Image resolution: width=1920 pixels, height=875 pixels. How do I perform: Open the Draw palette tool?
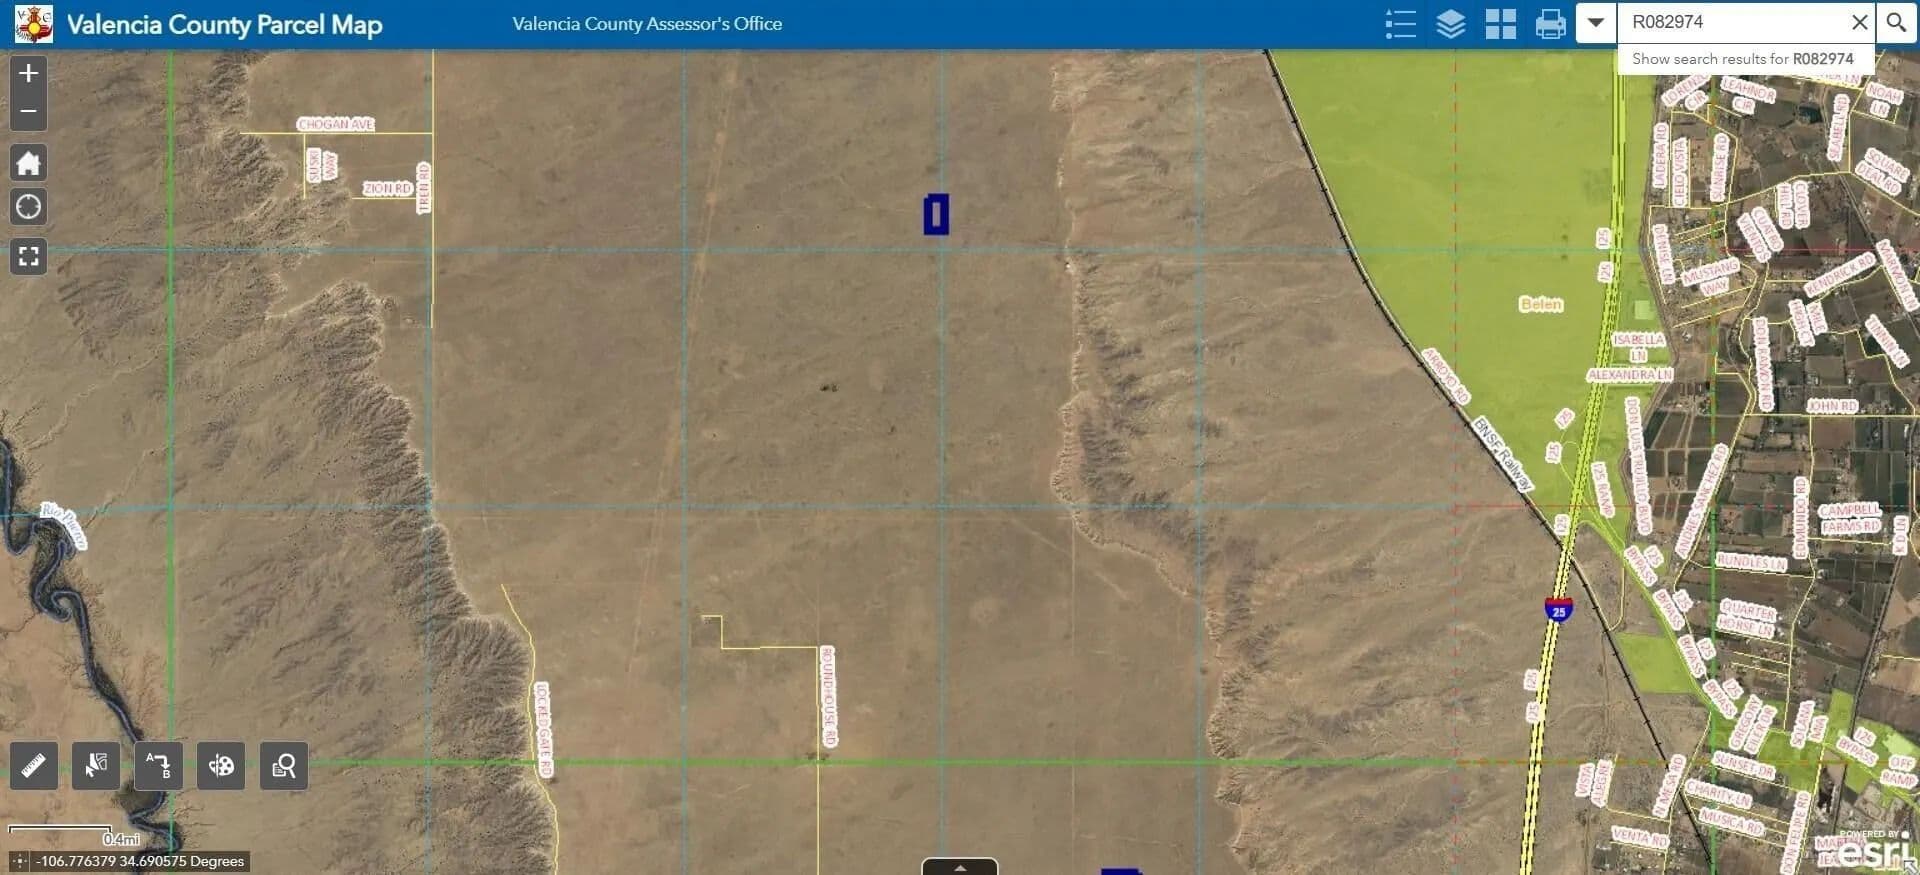click(221, 766)
